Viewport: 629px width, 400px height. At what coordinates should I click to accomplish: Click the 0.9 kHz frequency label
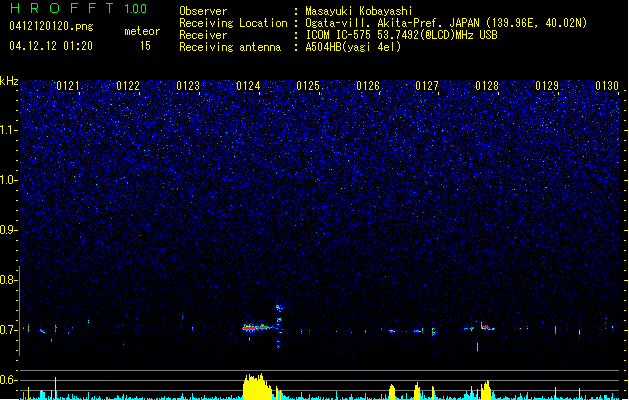(8, 230)
